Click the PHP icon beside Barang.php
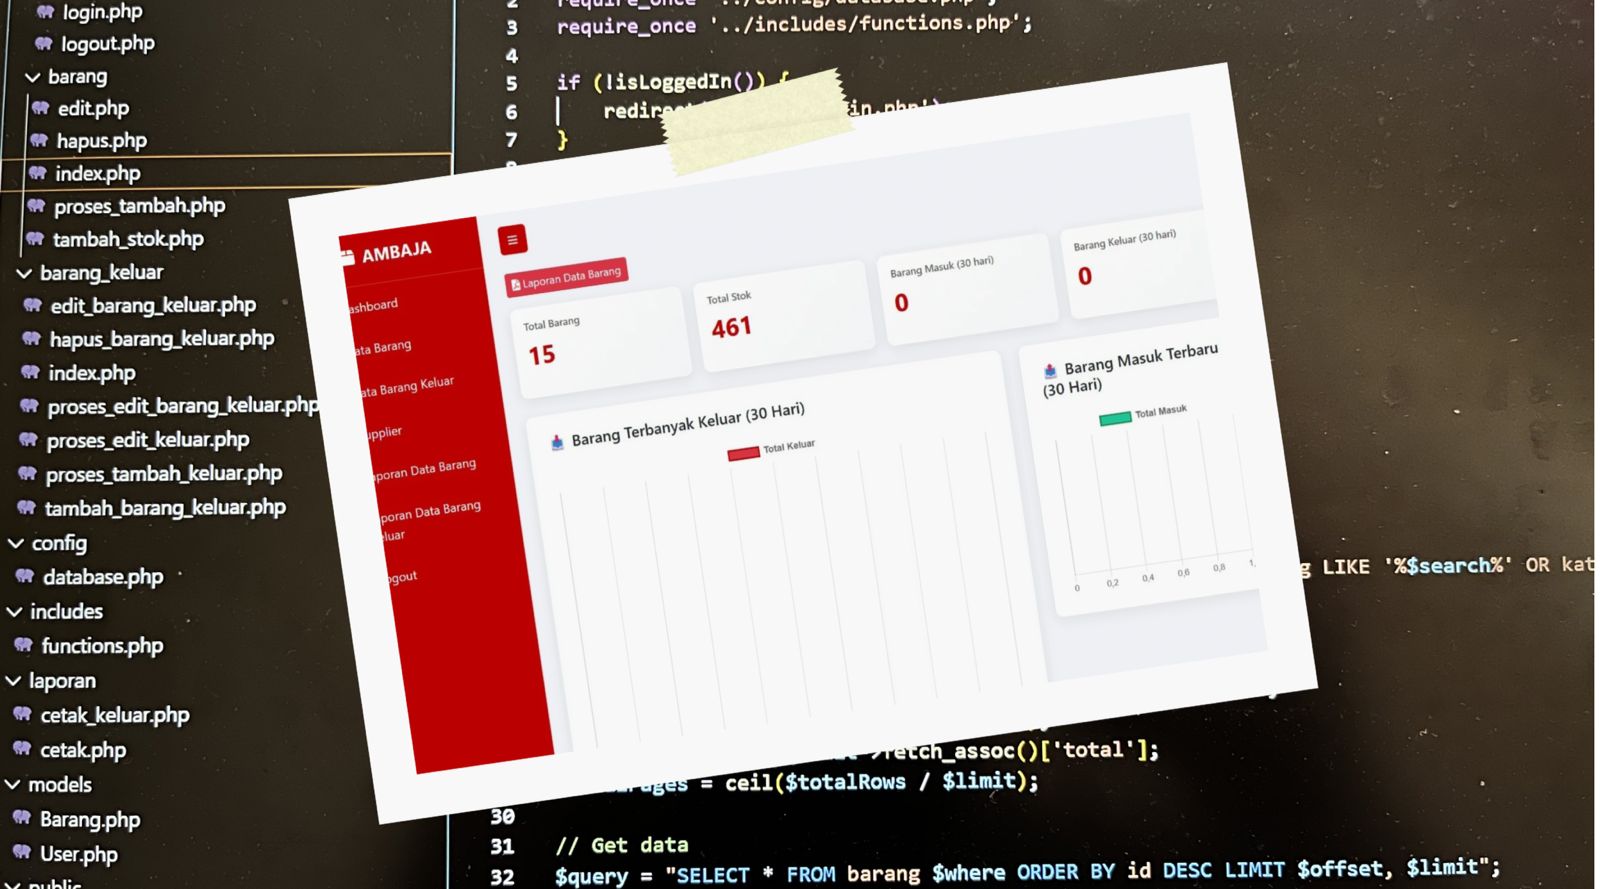 pos(22,818)
